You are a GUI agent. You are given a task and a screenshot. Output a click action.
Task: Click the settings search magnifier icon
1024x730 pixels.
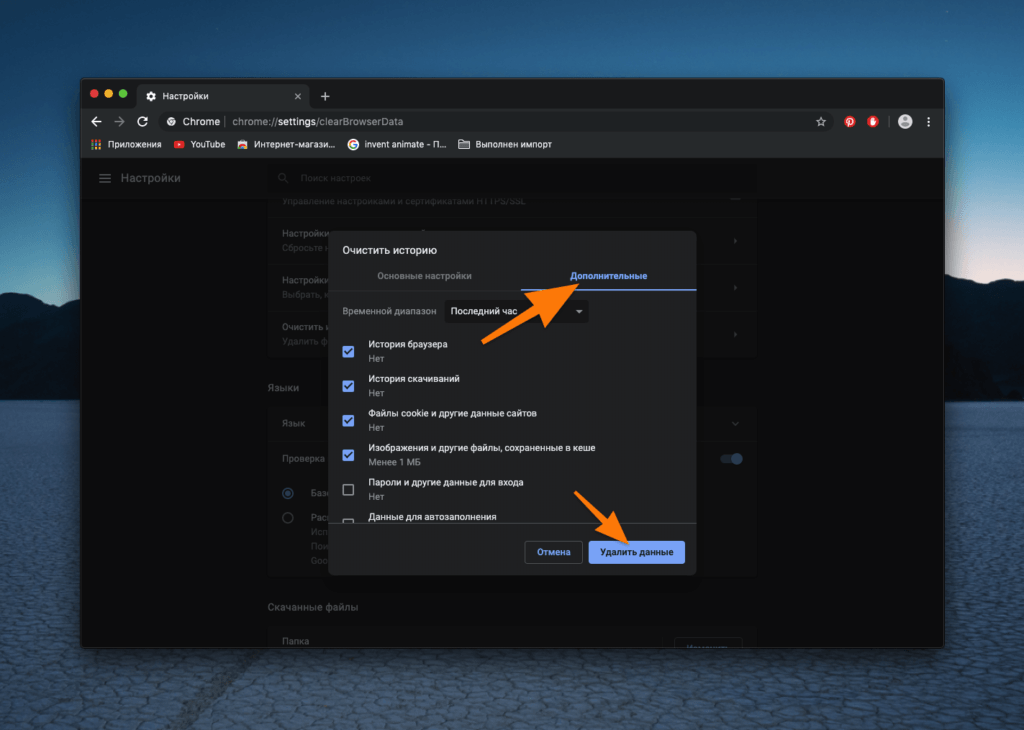tap(283, 178)
